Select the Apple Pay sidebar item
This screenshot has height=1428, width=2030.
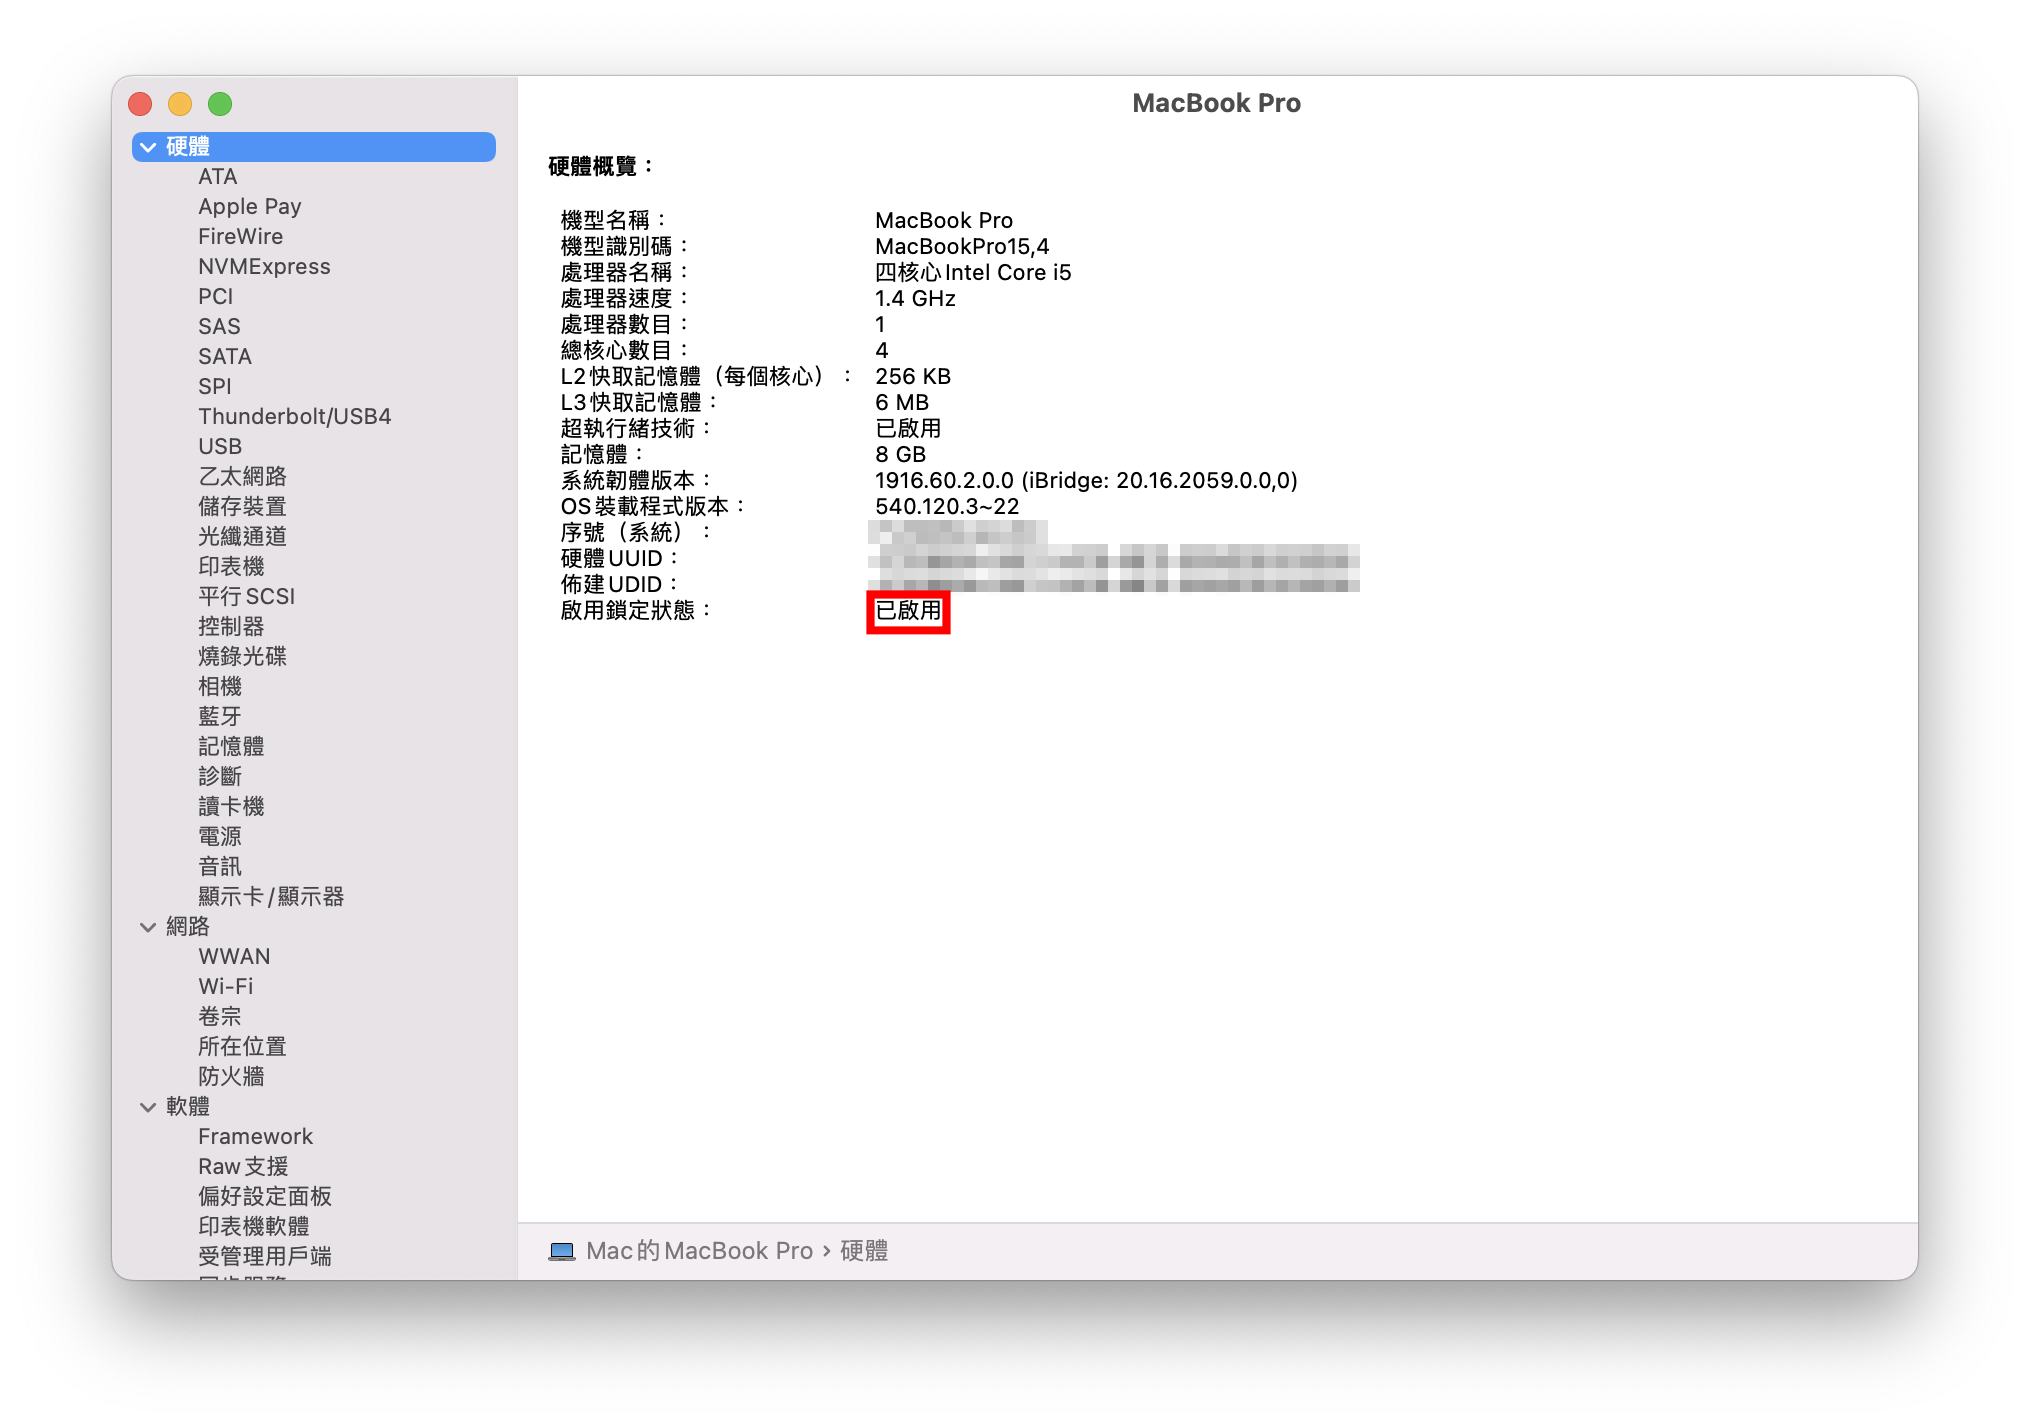coord(250,206)
